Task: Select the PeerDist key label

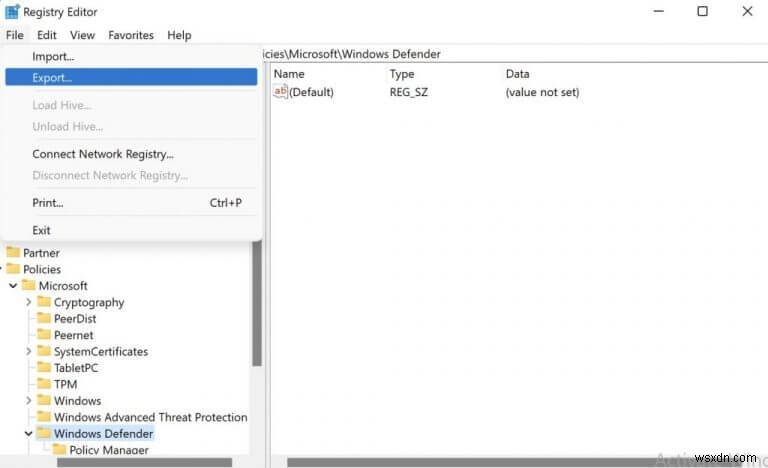Action: coord(75,319)
